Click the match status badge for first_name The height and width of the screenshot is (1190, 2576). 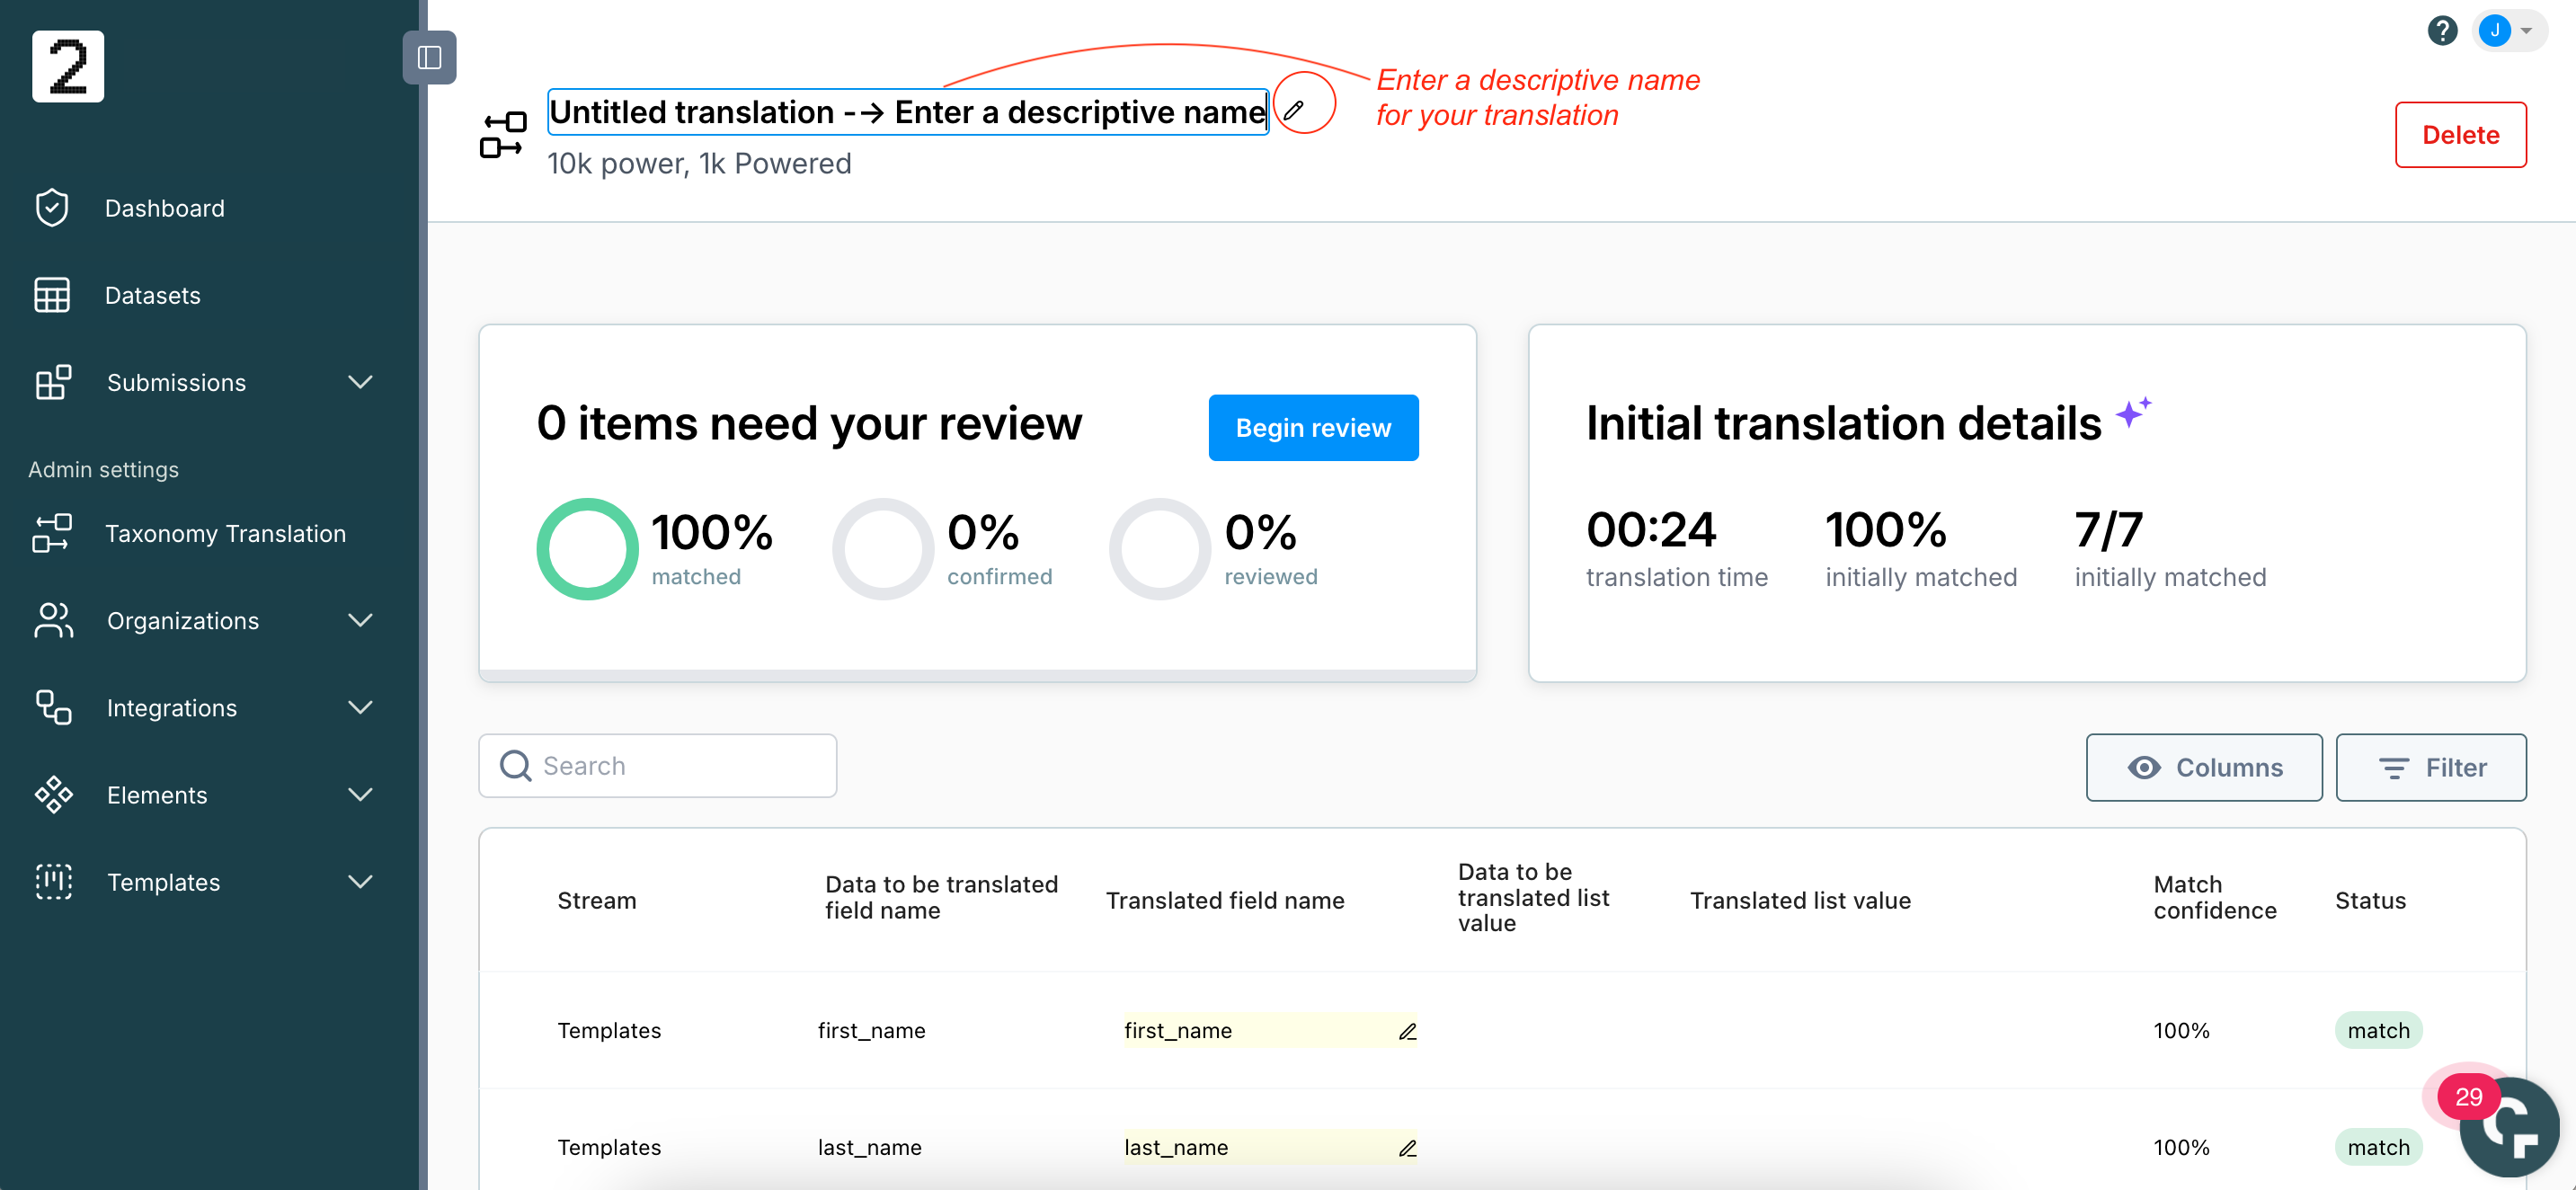coord(2378,1030)
